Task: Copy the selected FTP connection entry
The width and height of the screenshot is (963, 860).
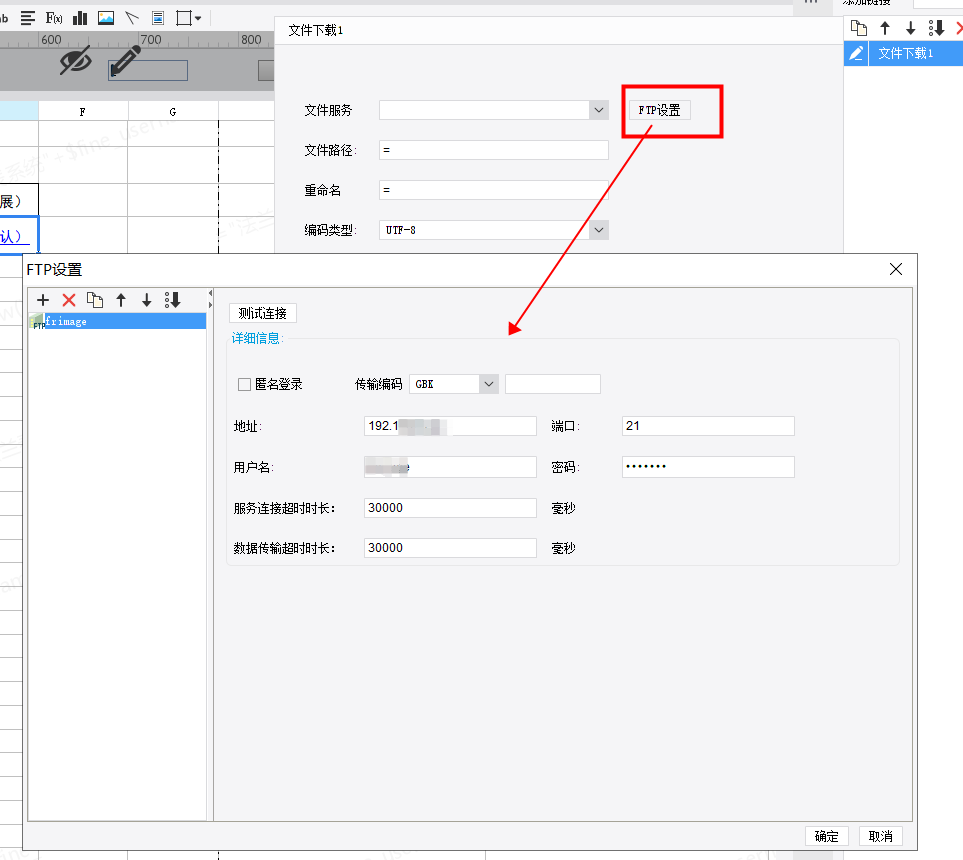Action: coord(95,300)
